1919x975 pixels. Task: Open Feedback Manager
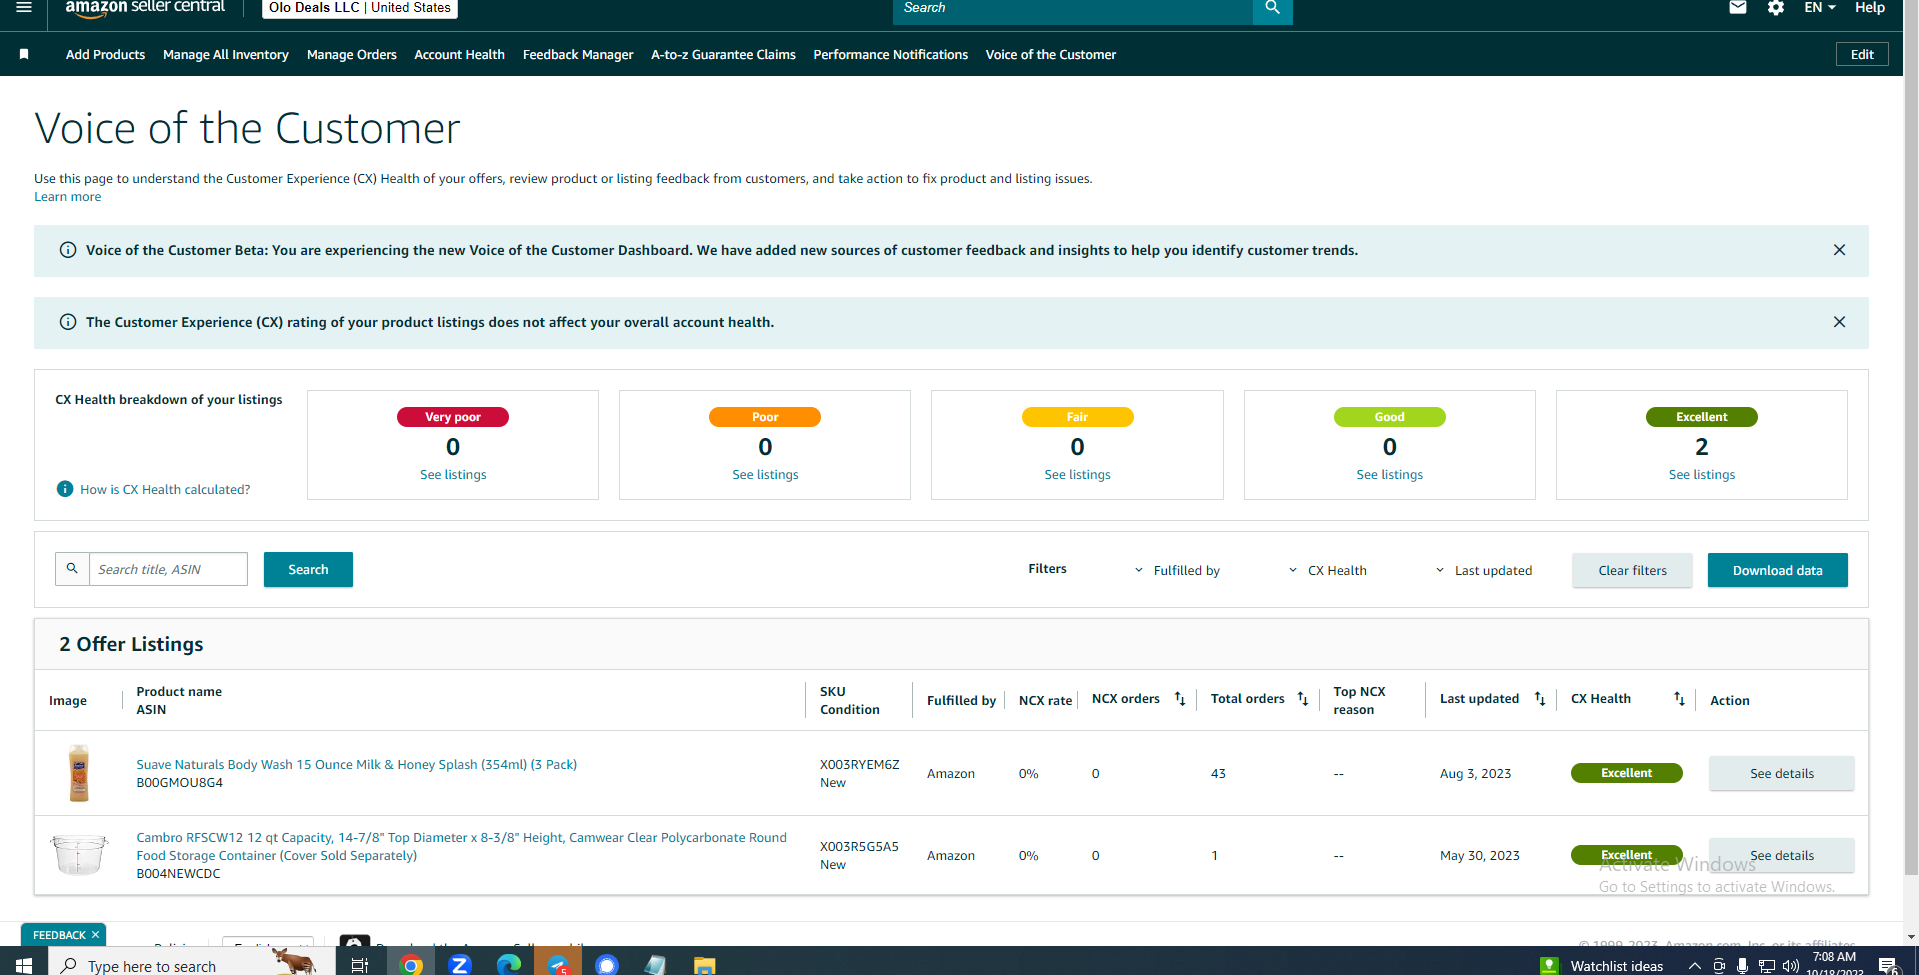point(578,54)
